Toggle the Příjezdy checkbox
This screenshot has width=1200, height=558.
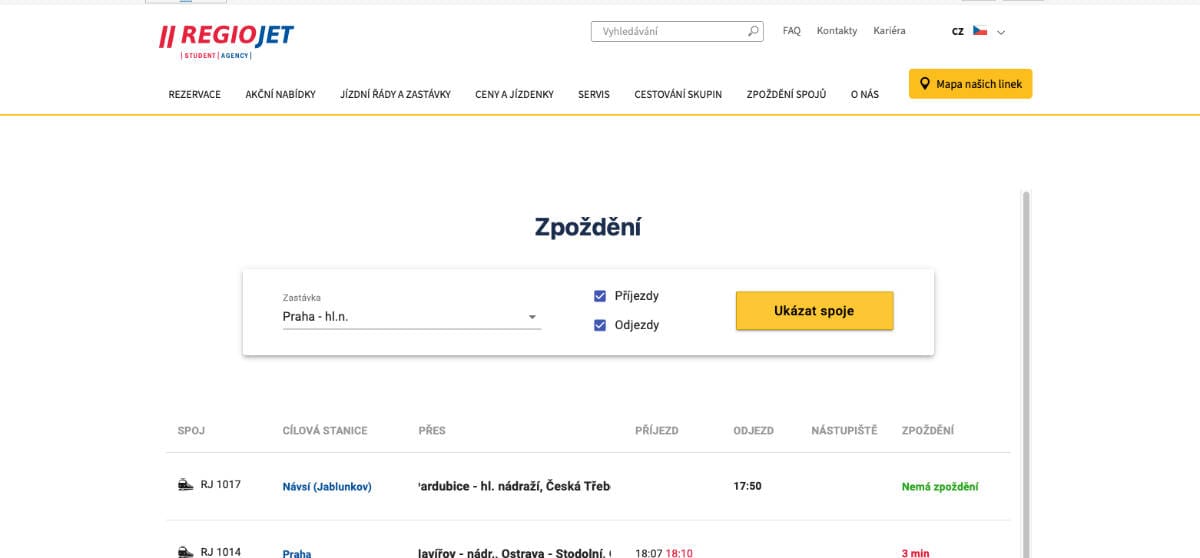pos(600,296)
